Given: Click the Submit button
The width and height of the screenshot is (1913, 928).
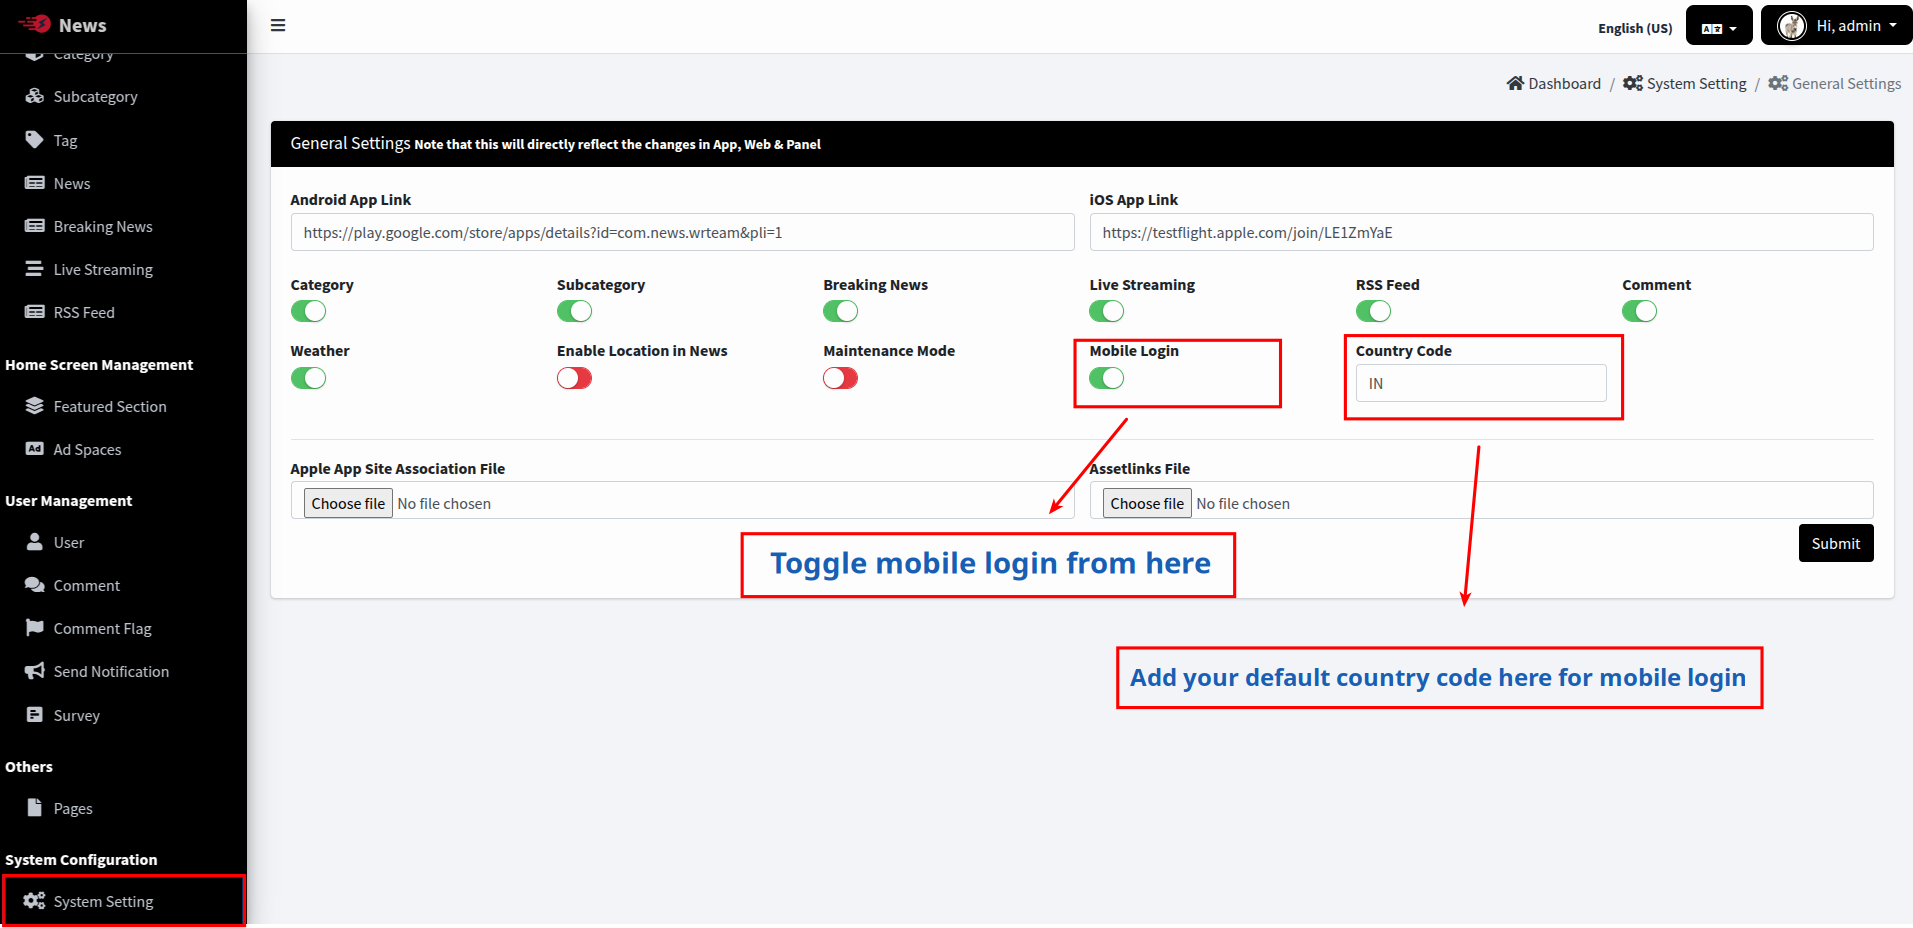Looking at the screenshot, I should (1835, 543).
